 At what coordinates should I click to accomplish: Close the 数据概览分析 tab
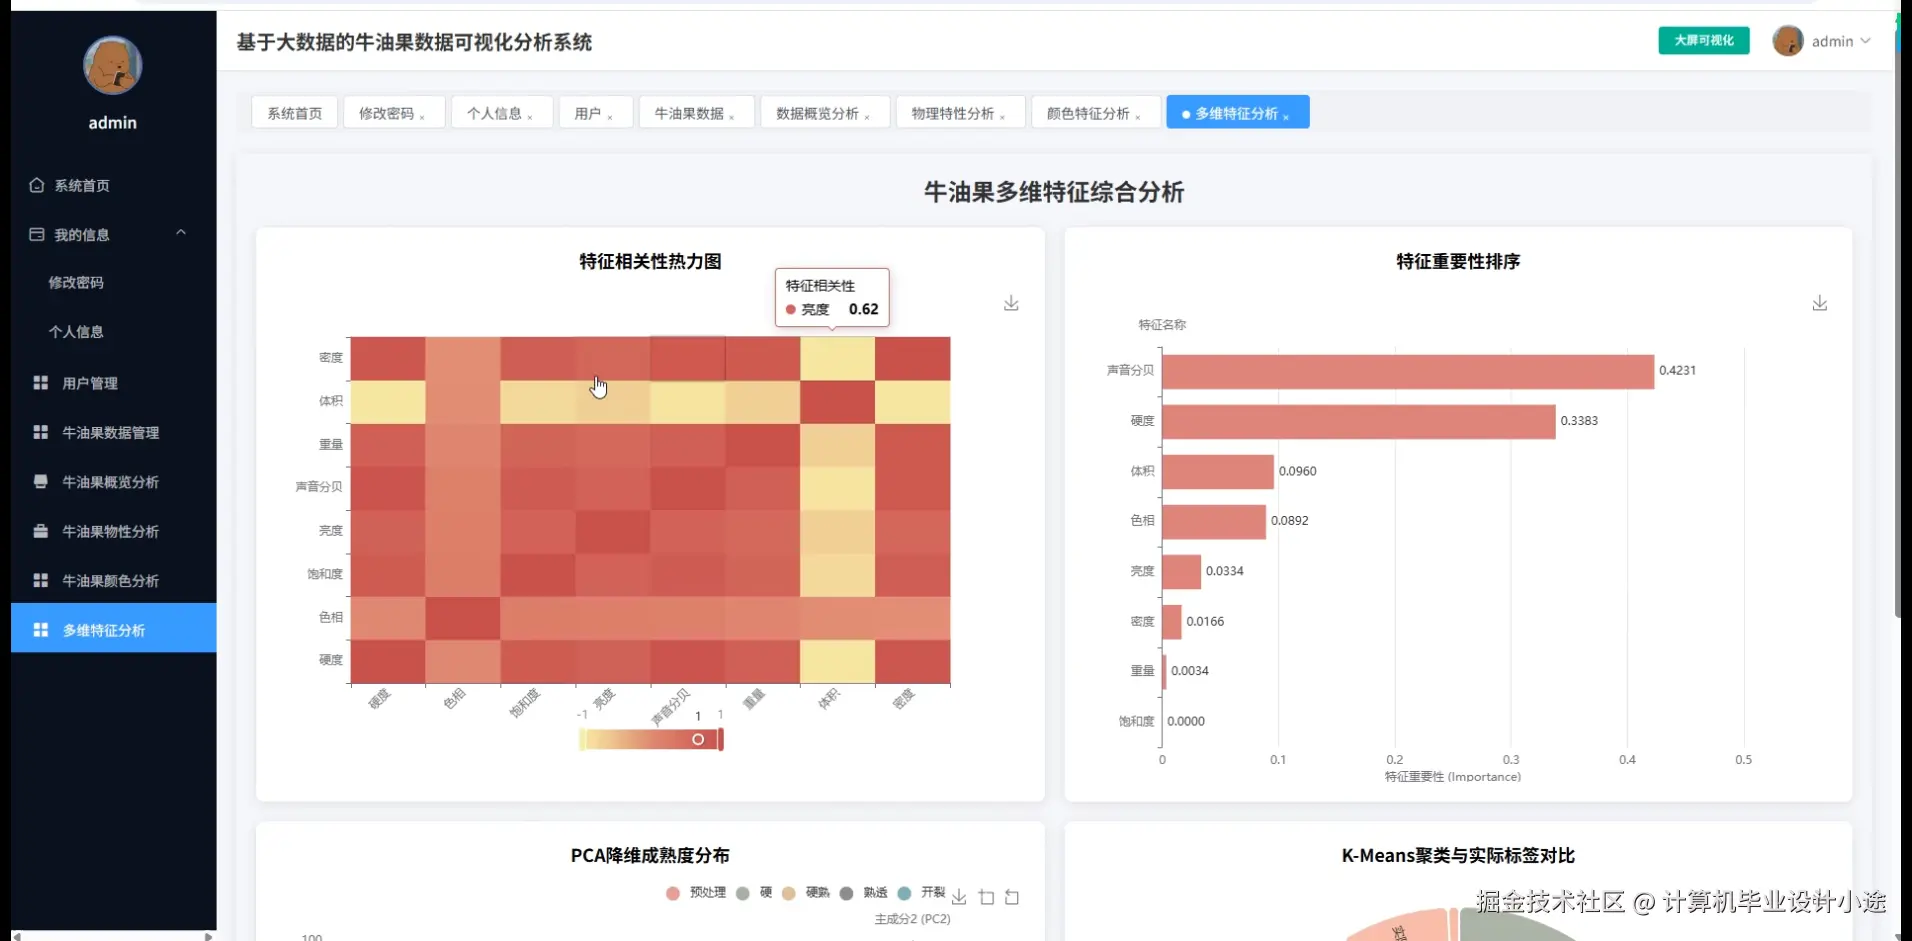tap(867, 117)
